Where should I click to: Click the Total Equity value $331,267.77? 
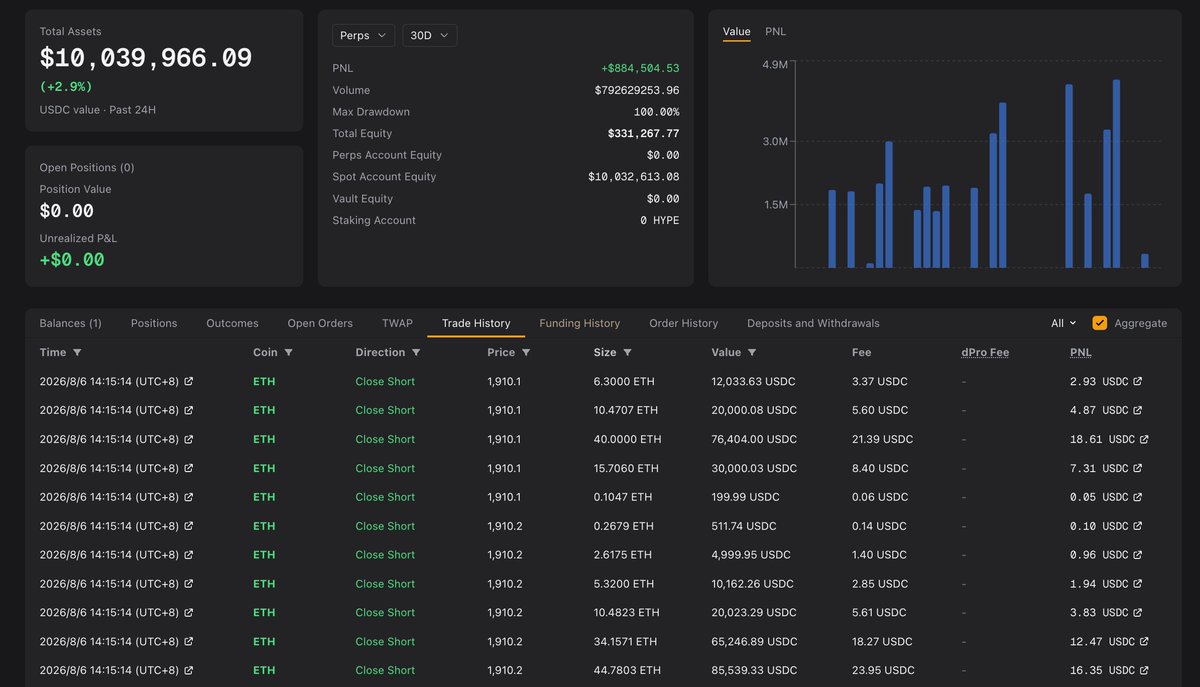pyautogui.click(x=643, y=133)
